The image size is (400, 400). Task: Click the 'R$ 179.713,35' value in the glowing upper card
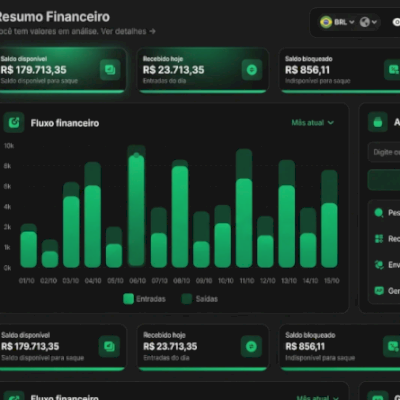pos(33,70)
